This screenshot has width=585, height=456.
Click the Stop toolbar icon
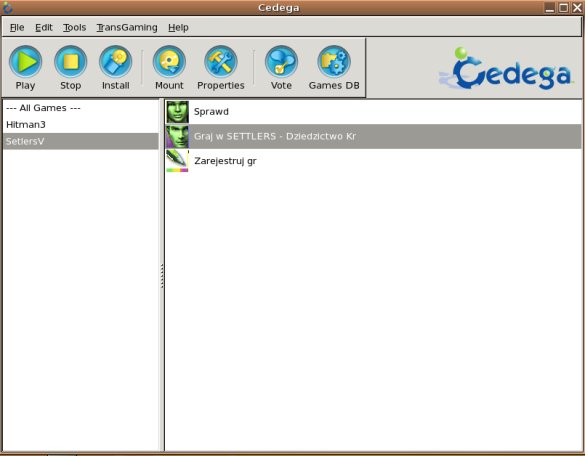[x=71, y=62]
